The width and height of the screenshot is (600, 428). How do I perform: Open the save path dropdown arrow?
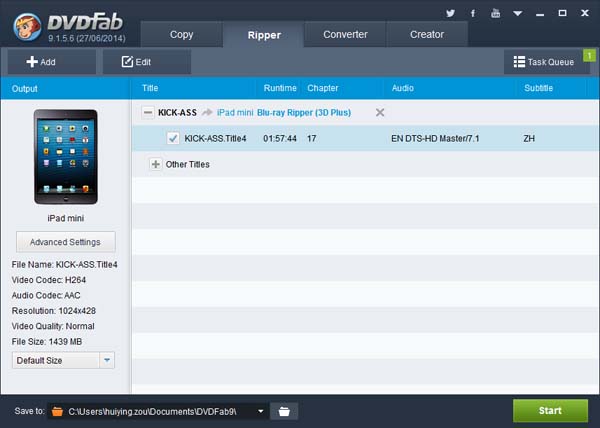pyautogui.click(x=261, y=412)
